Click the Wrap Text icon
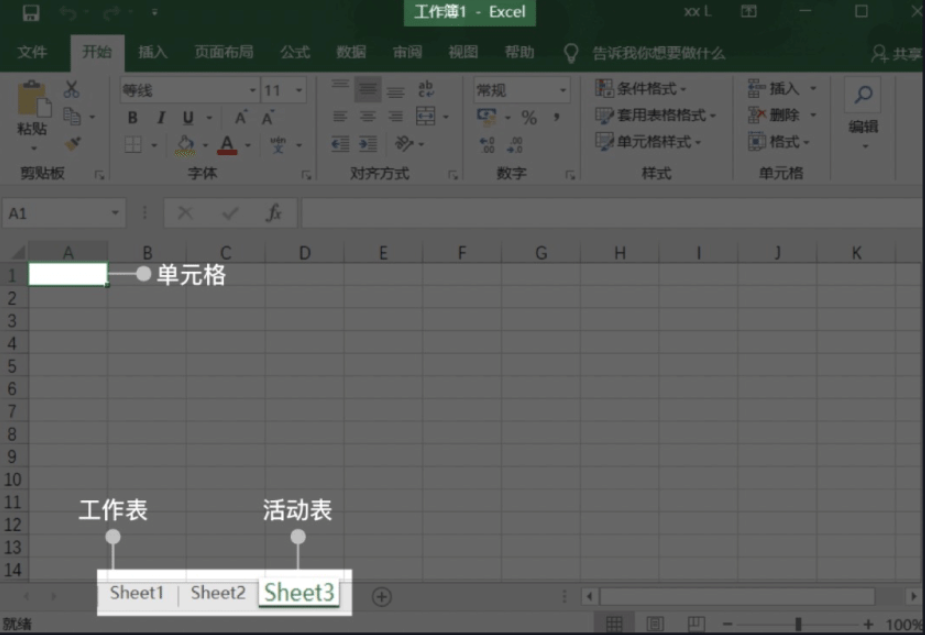The image size is (925, 635). (424, 90)
